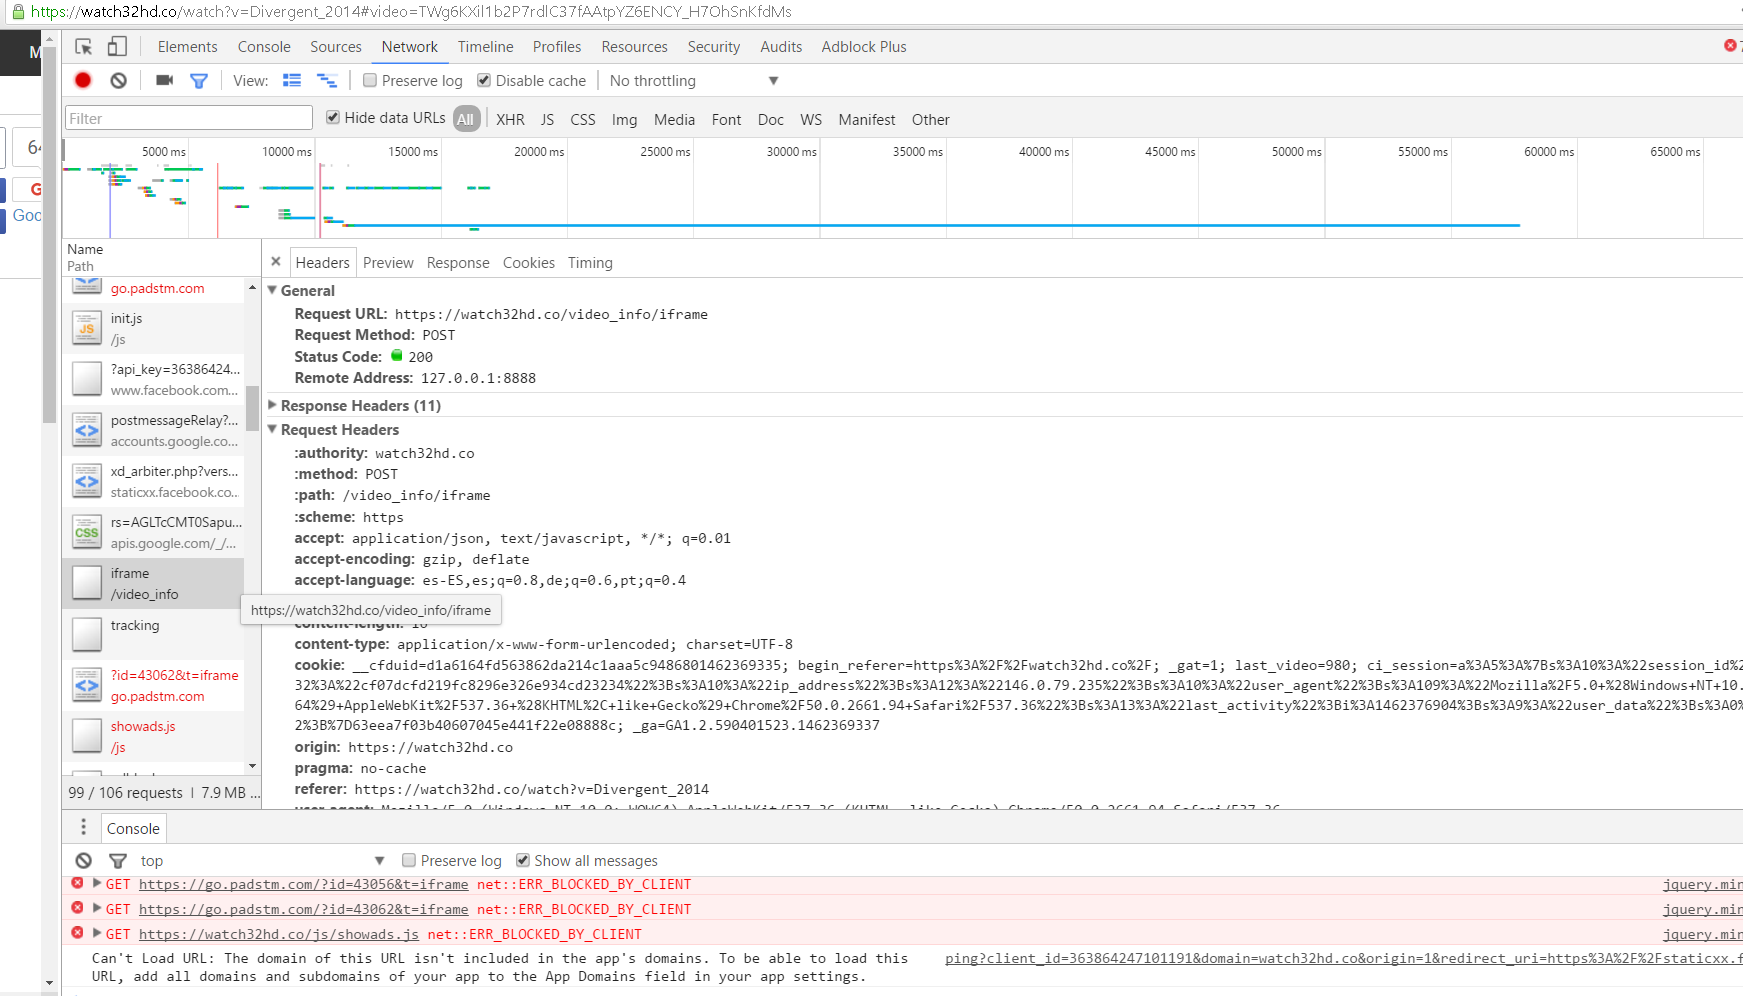Uncheck the Disable cache checkbox
This screenshot has height=996, width=1743.
[484, 81]
